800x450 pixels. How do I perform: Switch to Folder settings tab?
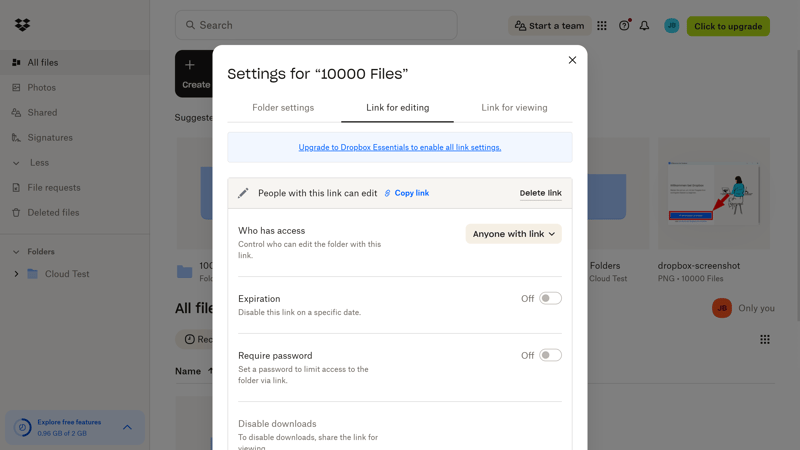click(283, 108)
